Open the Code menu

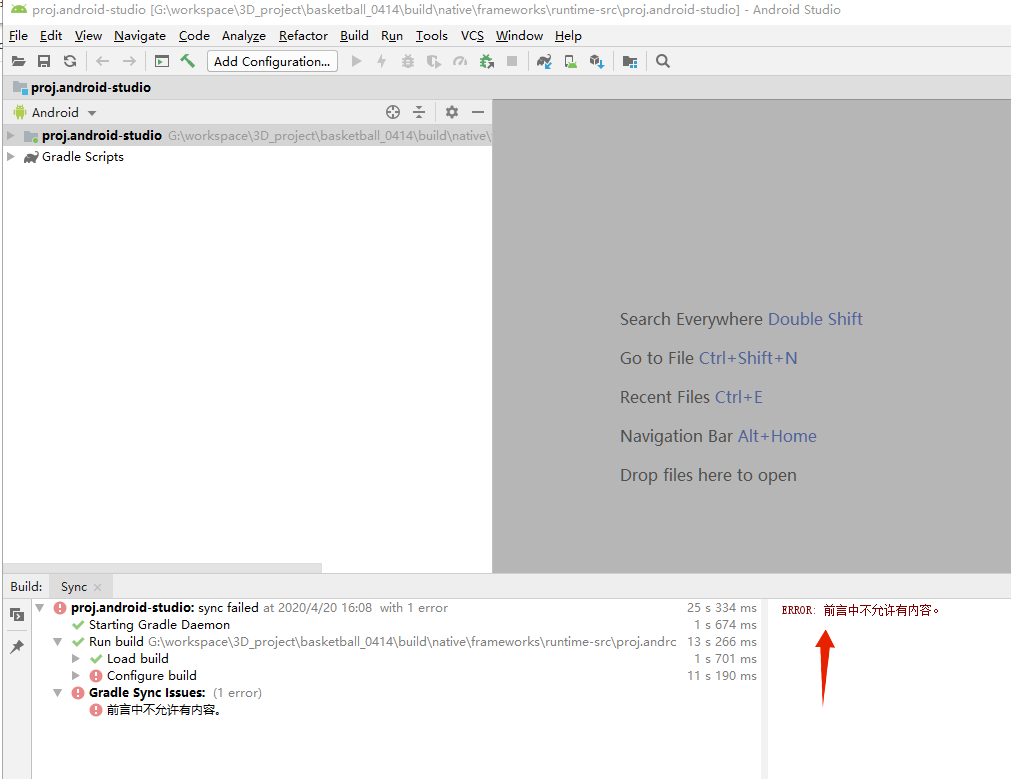pos(194,35)
